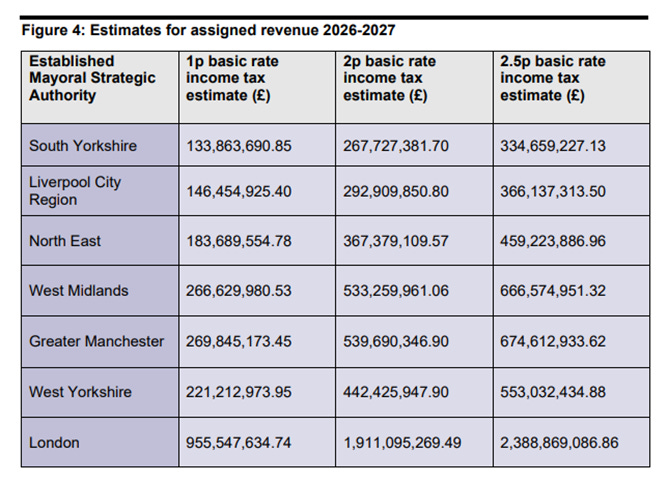This screenshot has height=484, width=668.
Task: Click the value 2,388,869,086.86
Action: [559, 443]
